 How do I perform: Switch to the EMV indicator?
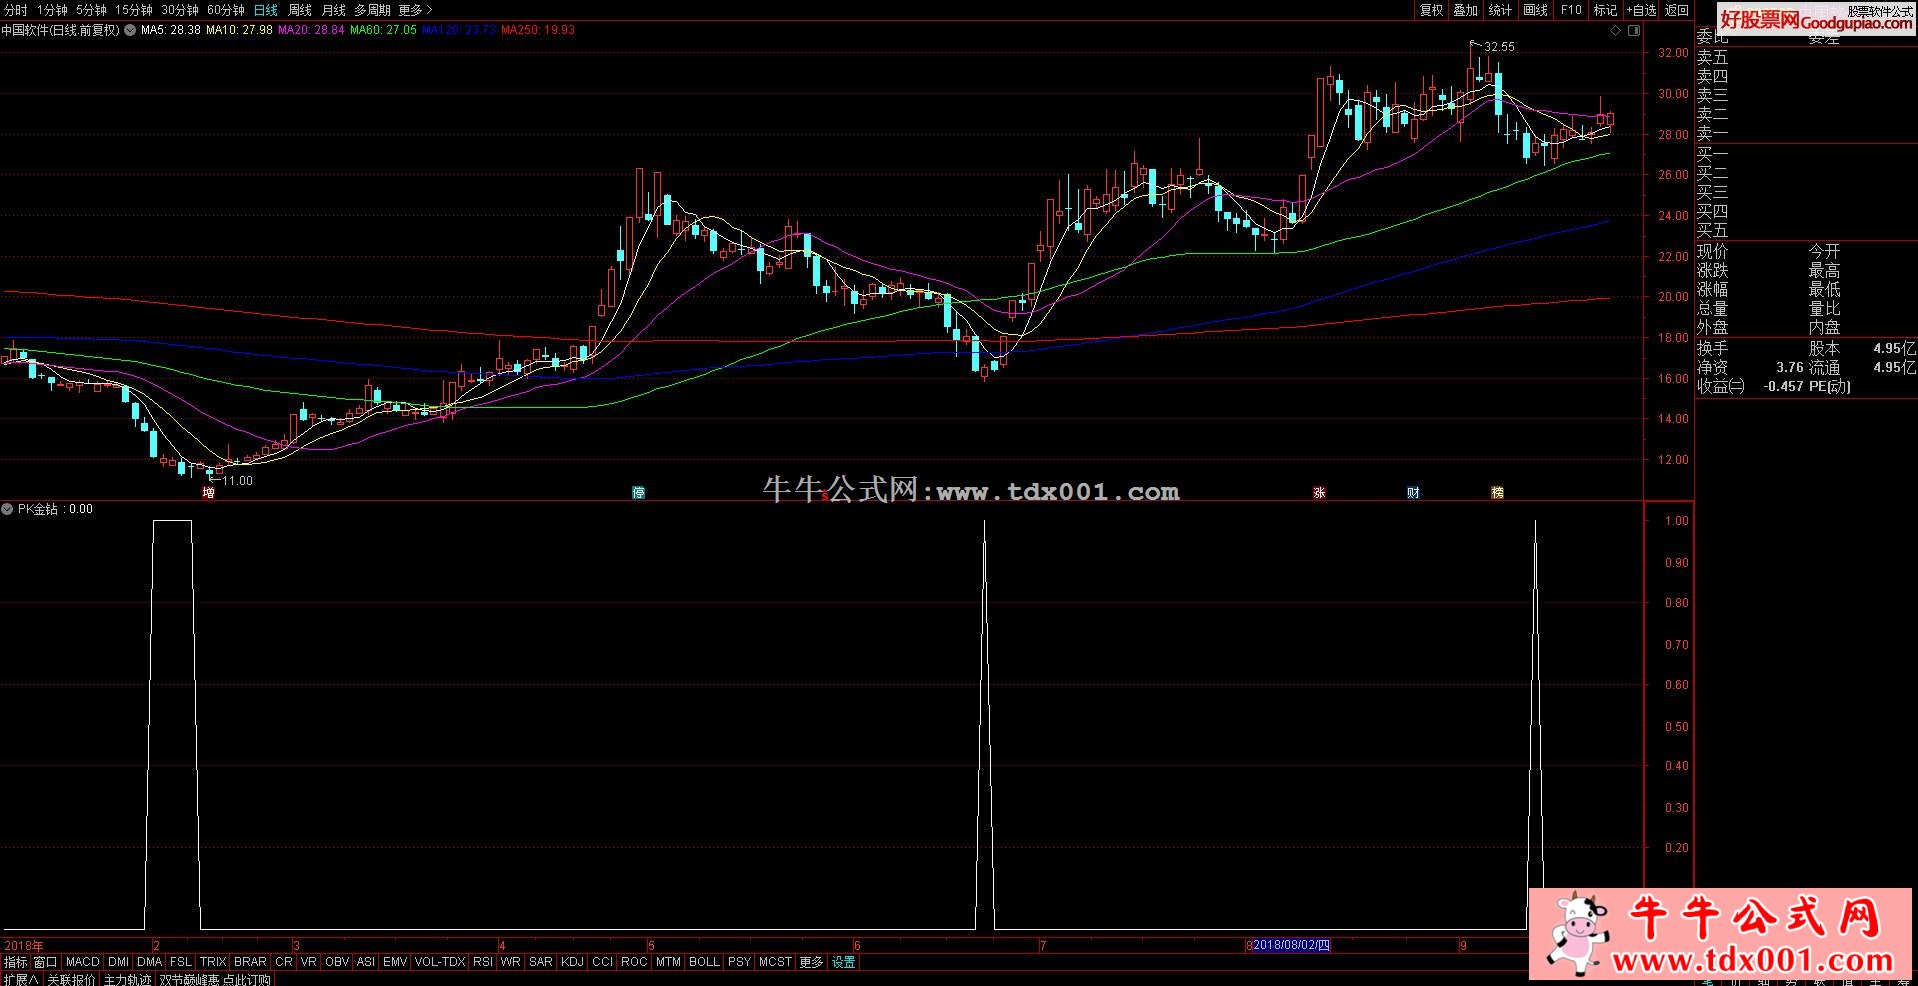(x=395, y=962)
